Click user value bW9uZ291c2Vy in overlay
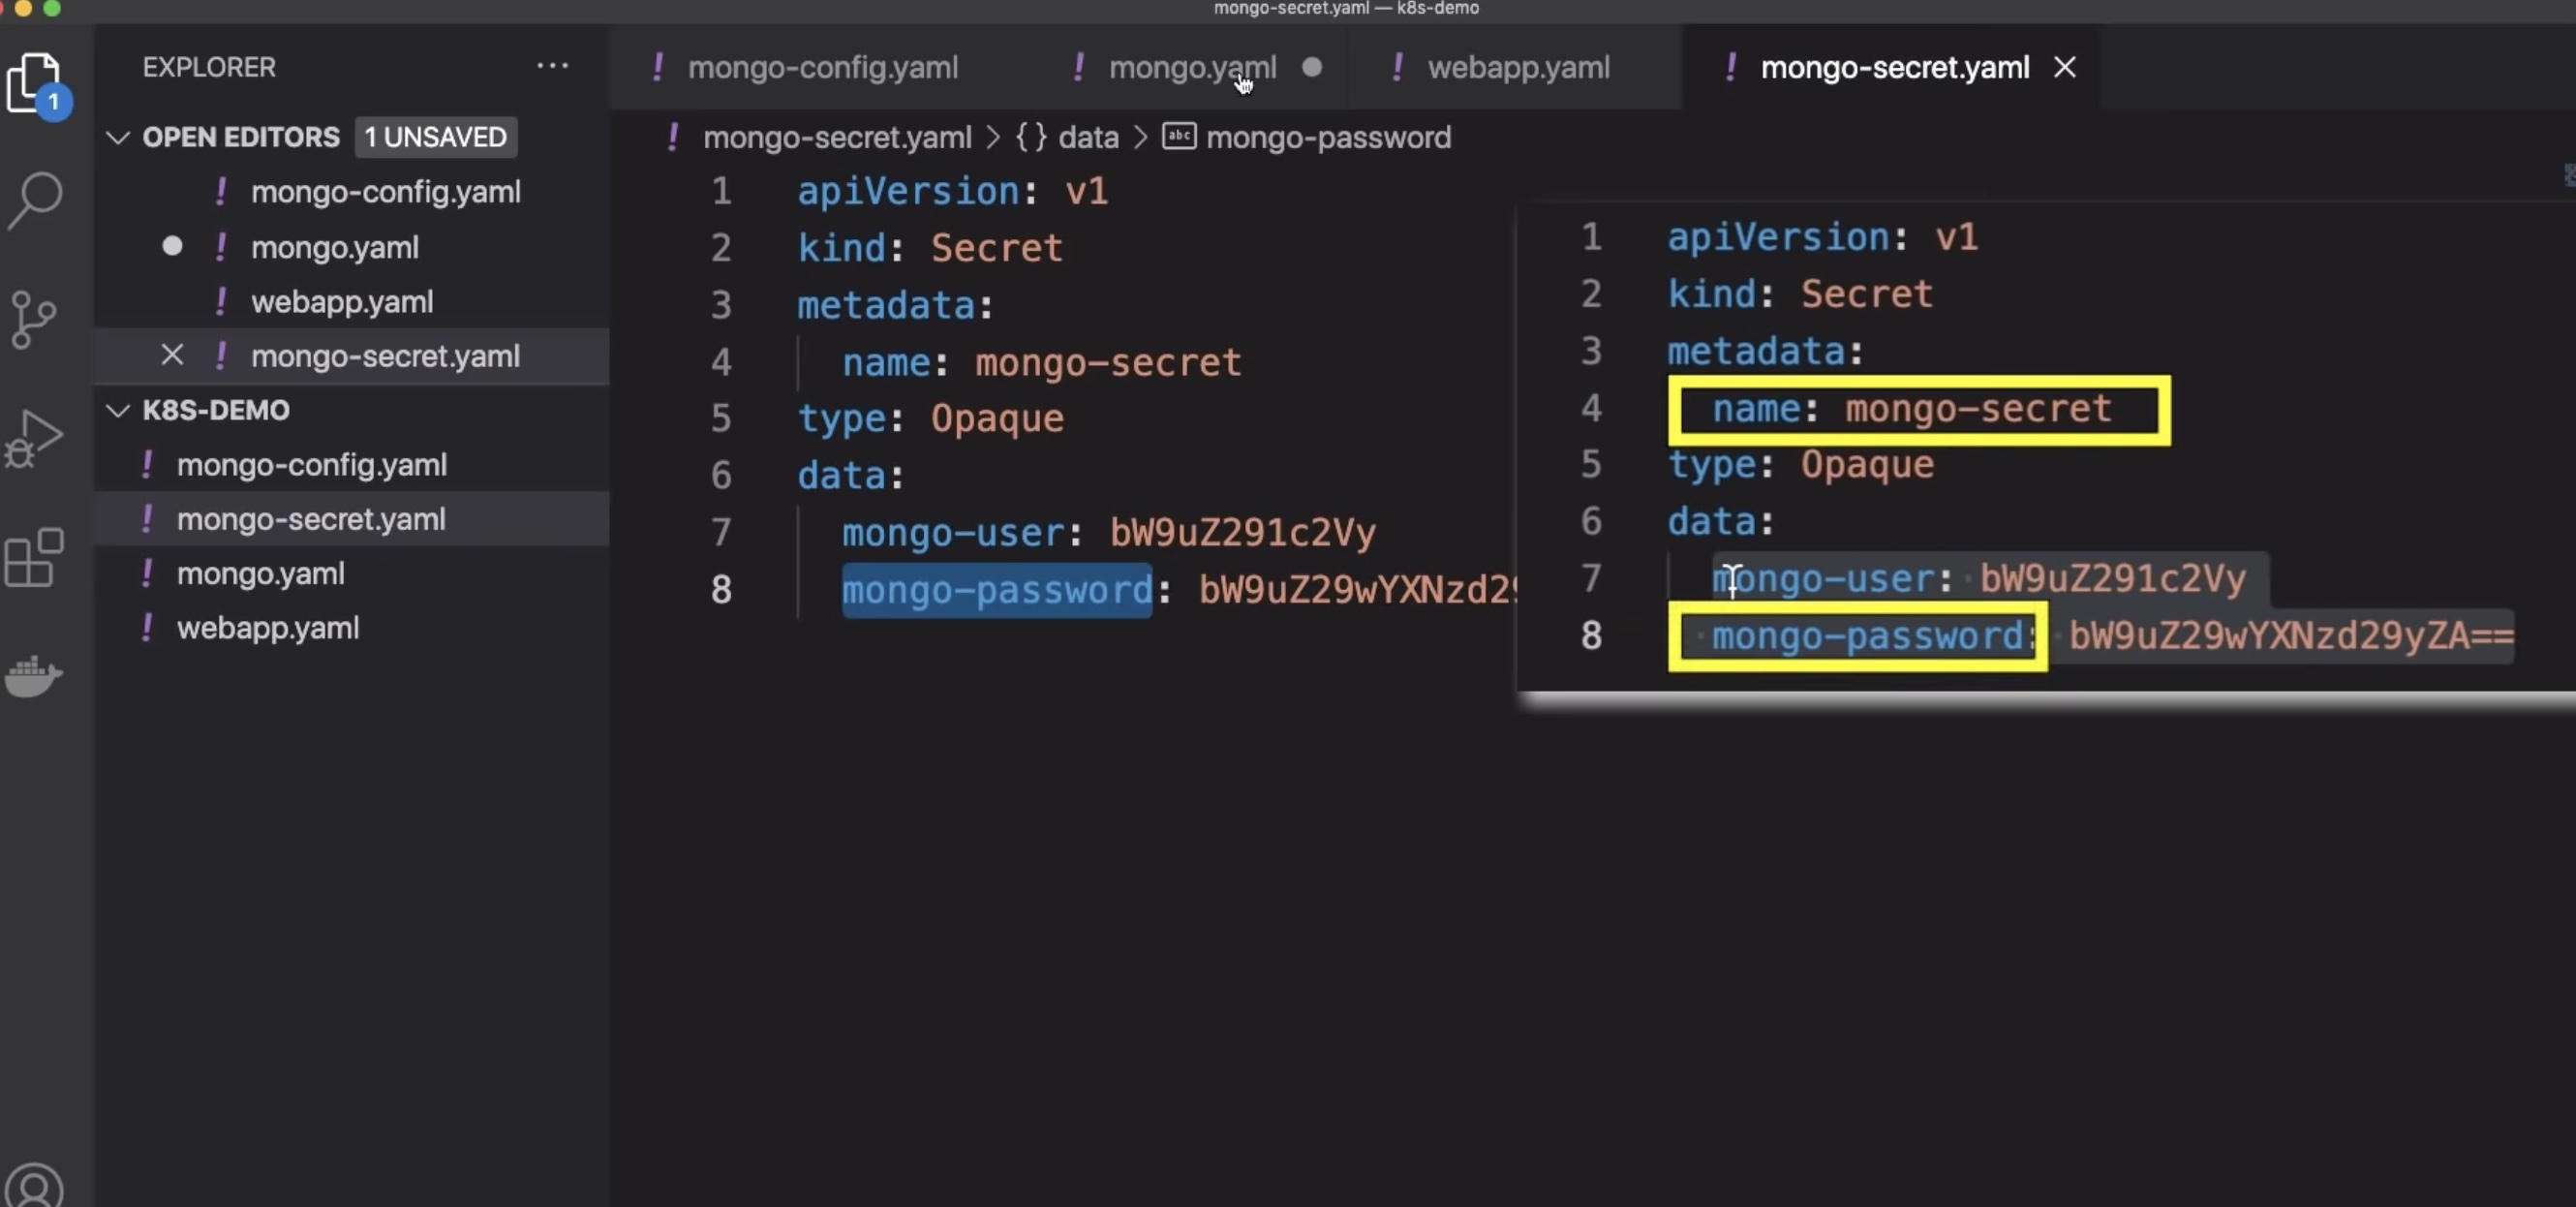2576x1207 pixels. point(2113,579)
